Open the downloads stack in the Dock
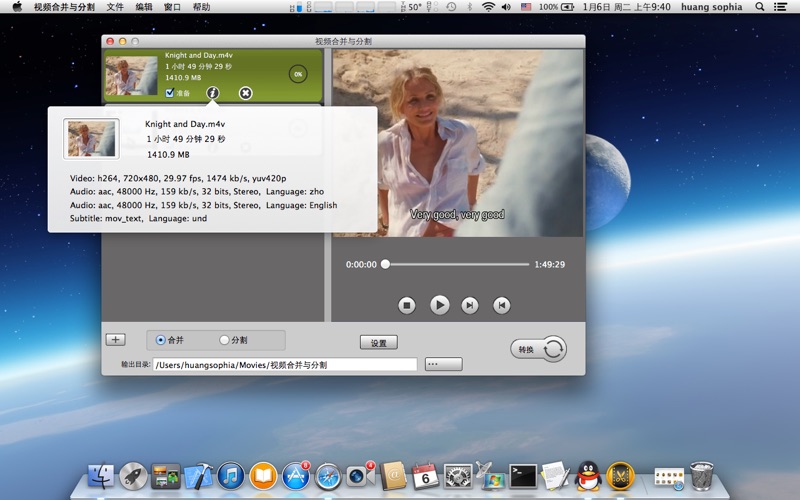The image size is (800, 500). click(x=669, y=479)
